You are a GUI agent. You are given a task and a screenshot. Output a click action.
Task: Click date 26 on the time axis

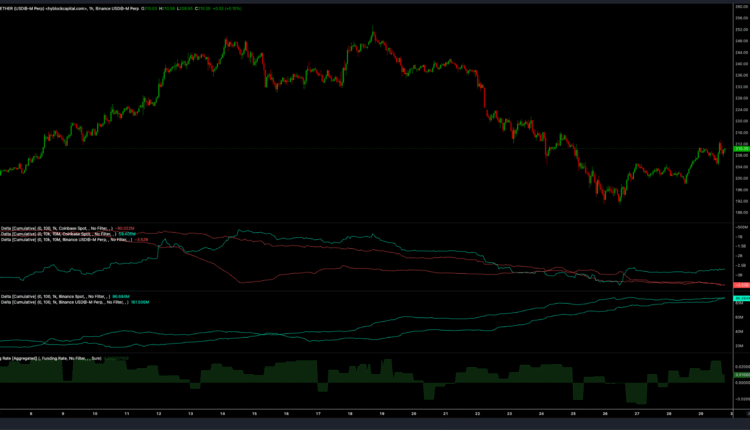pyautogui.click(x=605, y=413)
